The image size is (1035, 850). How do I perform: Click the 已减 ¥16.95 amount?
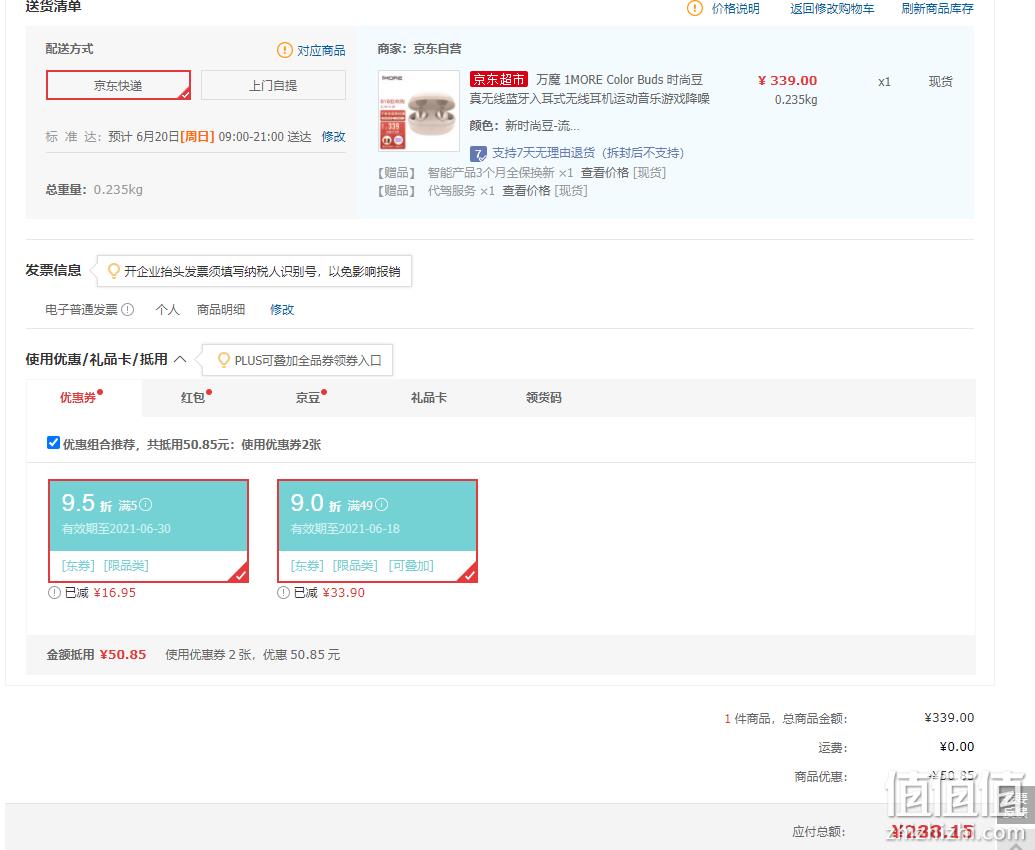(115, 593)
